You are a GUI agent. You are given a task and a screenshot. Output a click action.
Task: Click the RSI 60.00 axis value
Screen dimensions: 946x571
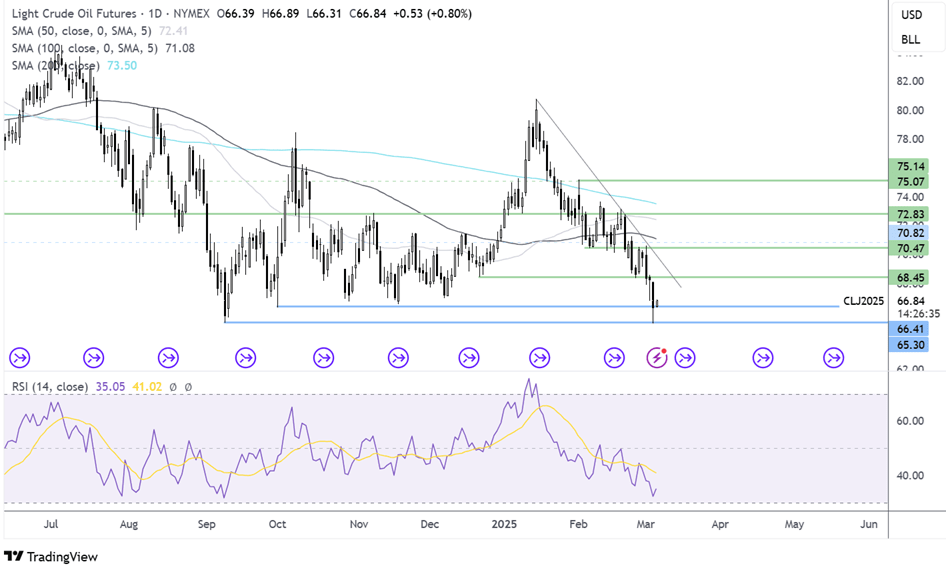tap(910, 421)
